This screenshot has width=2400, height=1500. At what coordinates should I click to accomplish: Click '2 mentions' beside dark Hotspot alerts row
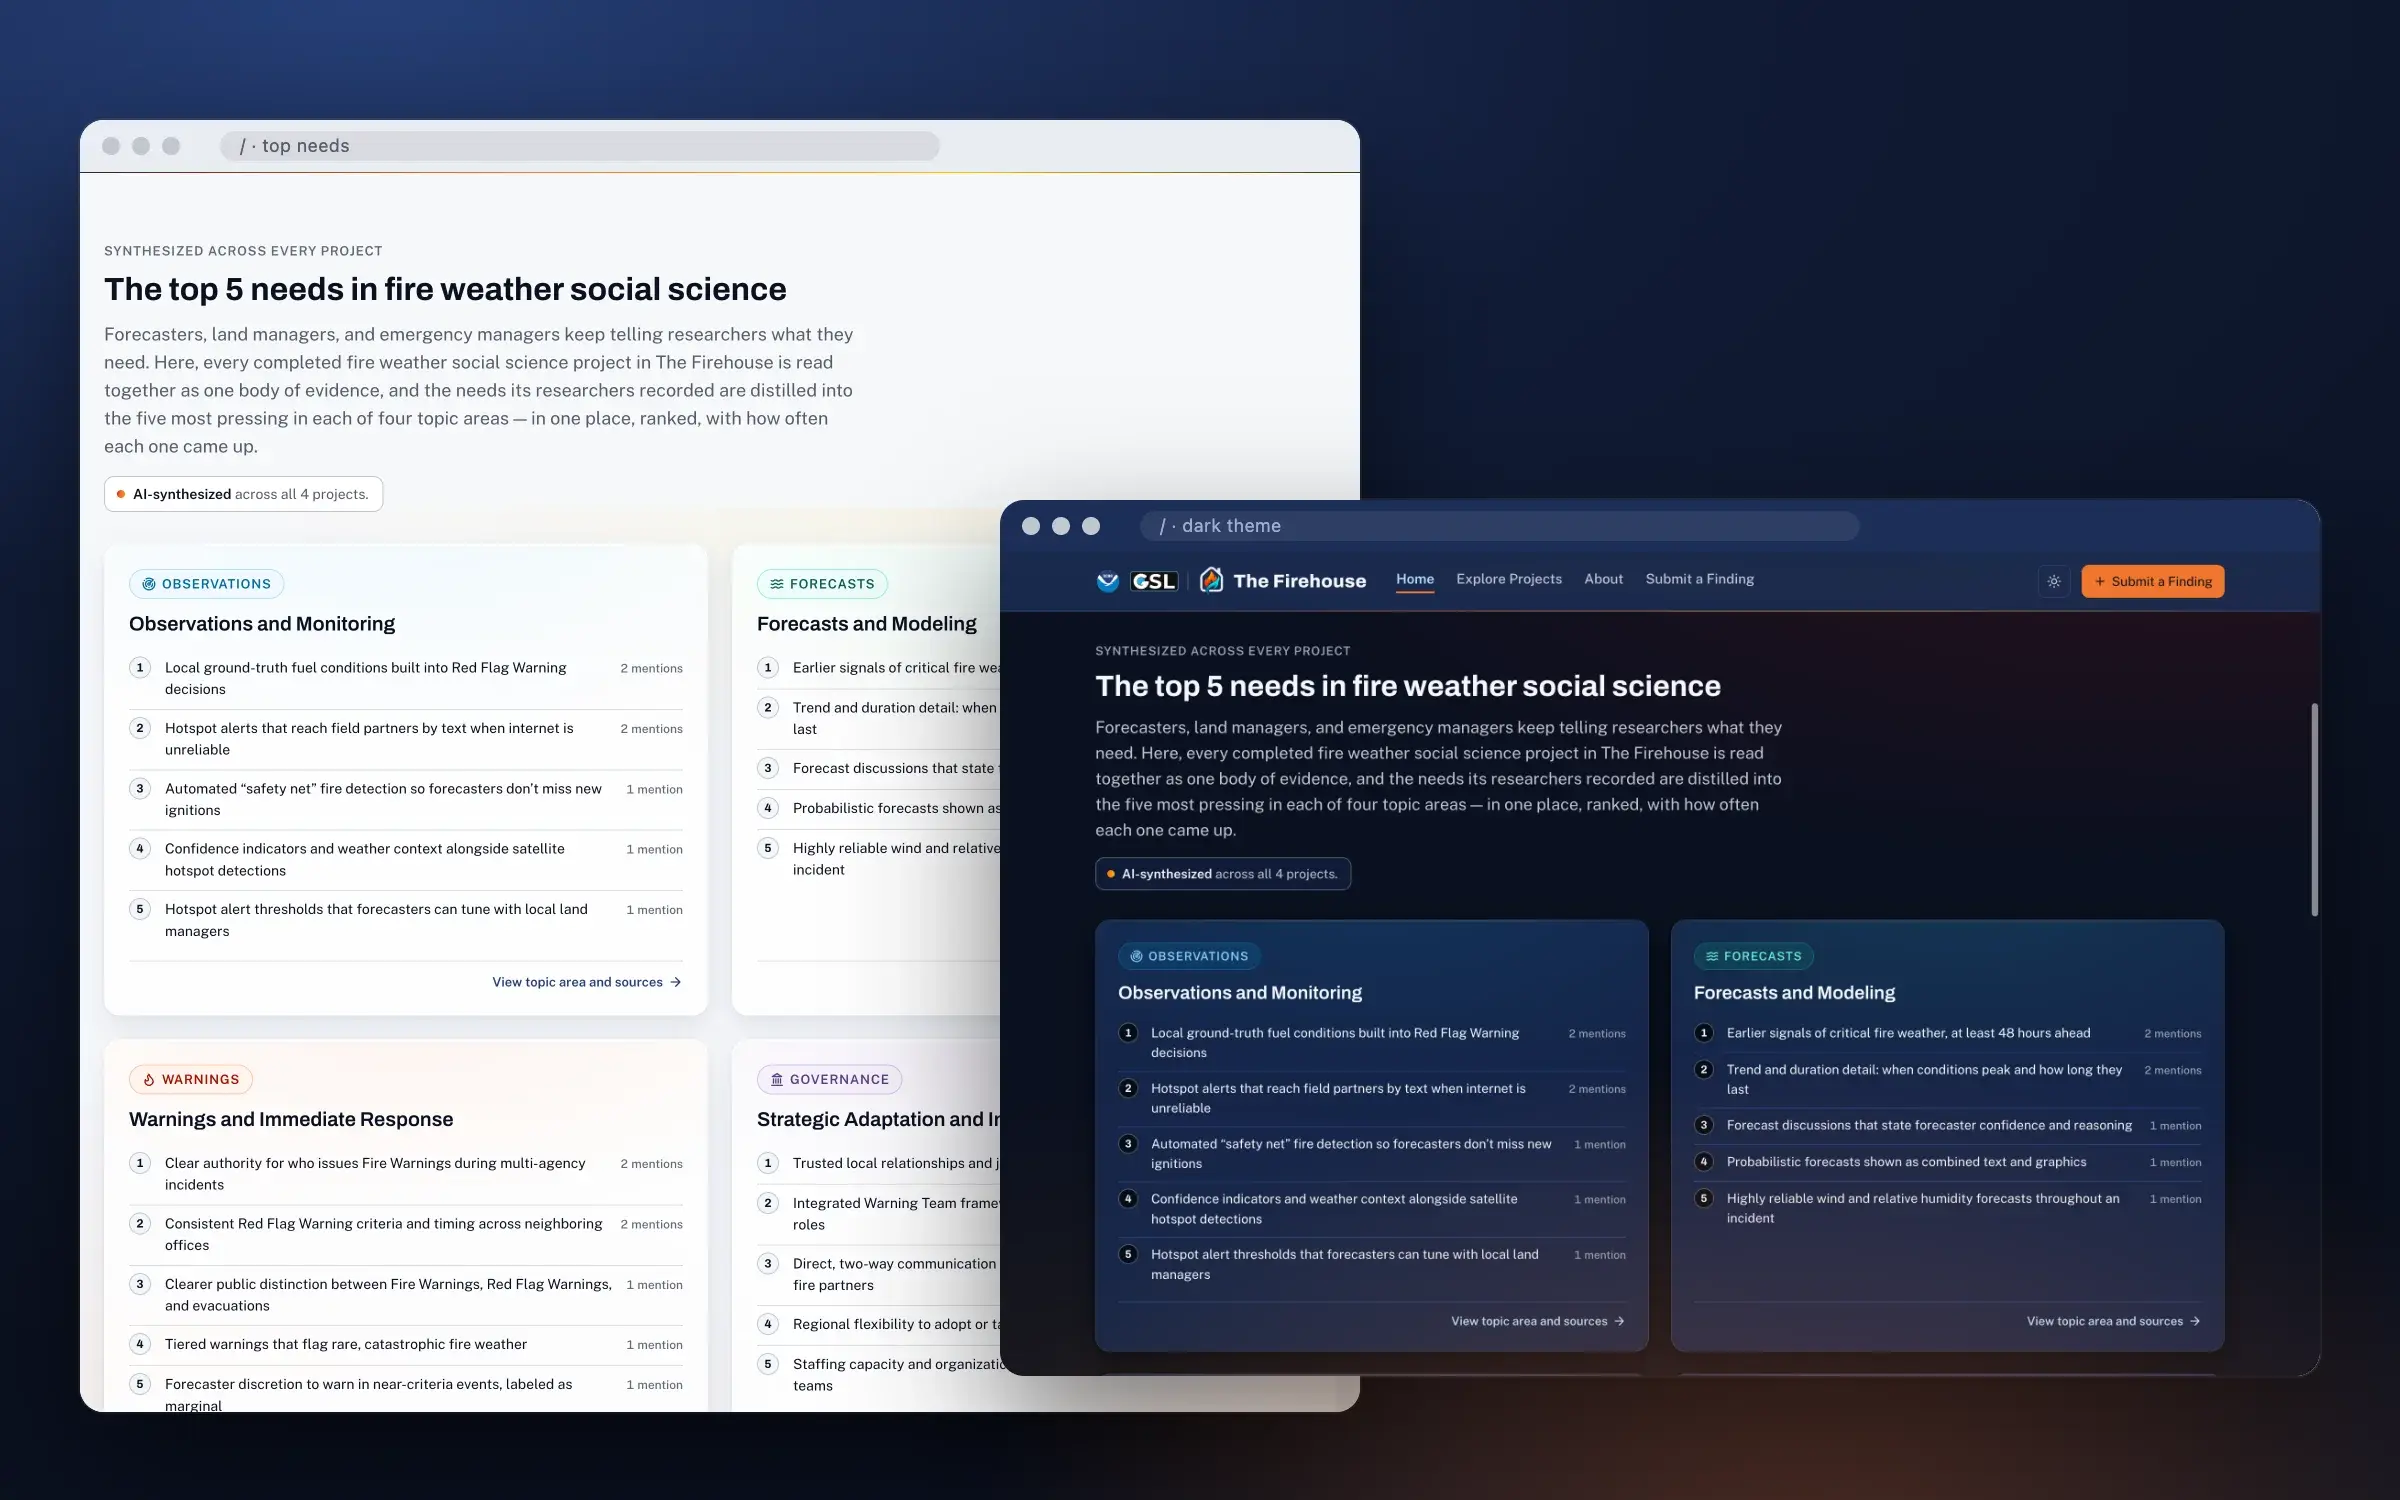1597,1089
